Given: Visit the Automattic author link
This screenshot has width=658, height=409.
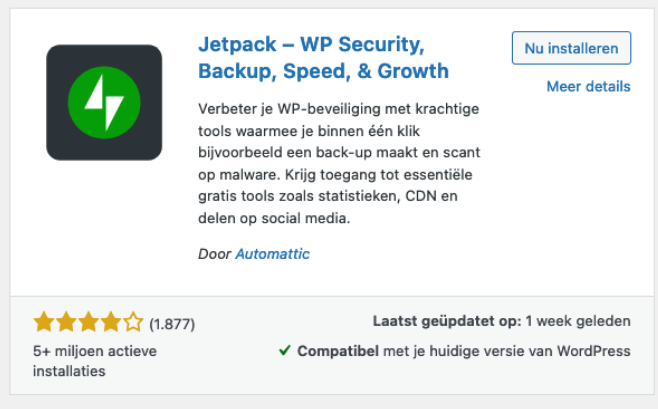Looking at the screenshot, I should coord(272,254).
